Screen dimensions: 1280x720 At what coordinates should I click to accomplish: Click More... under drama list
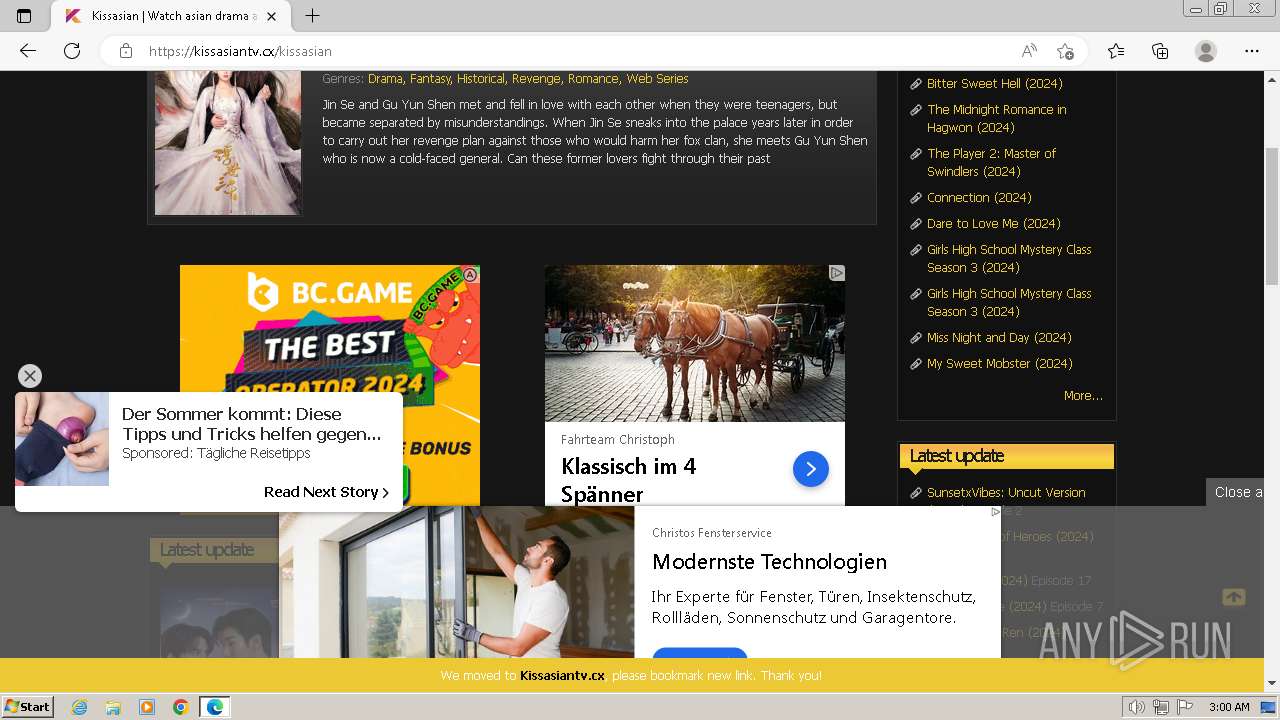[x=1083, y=396]
